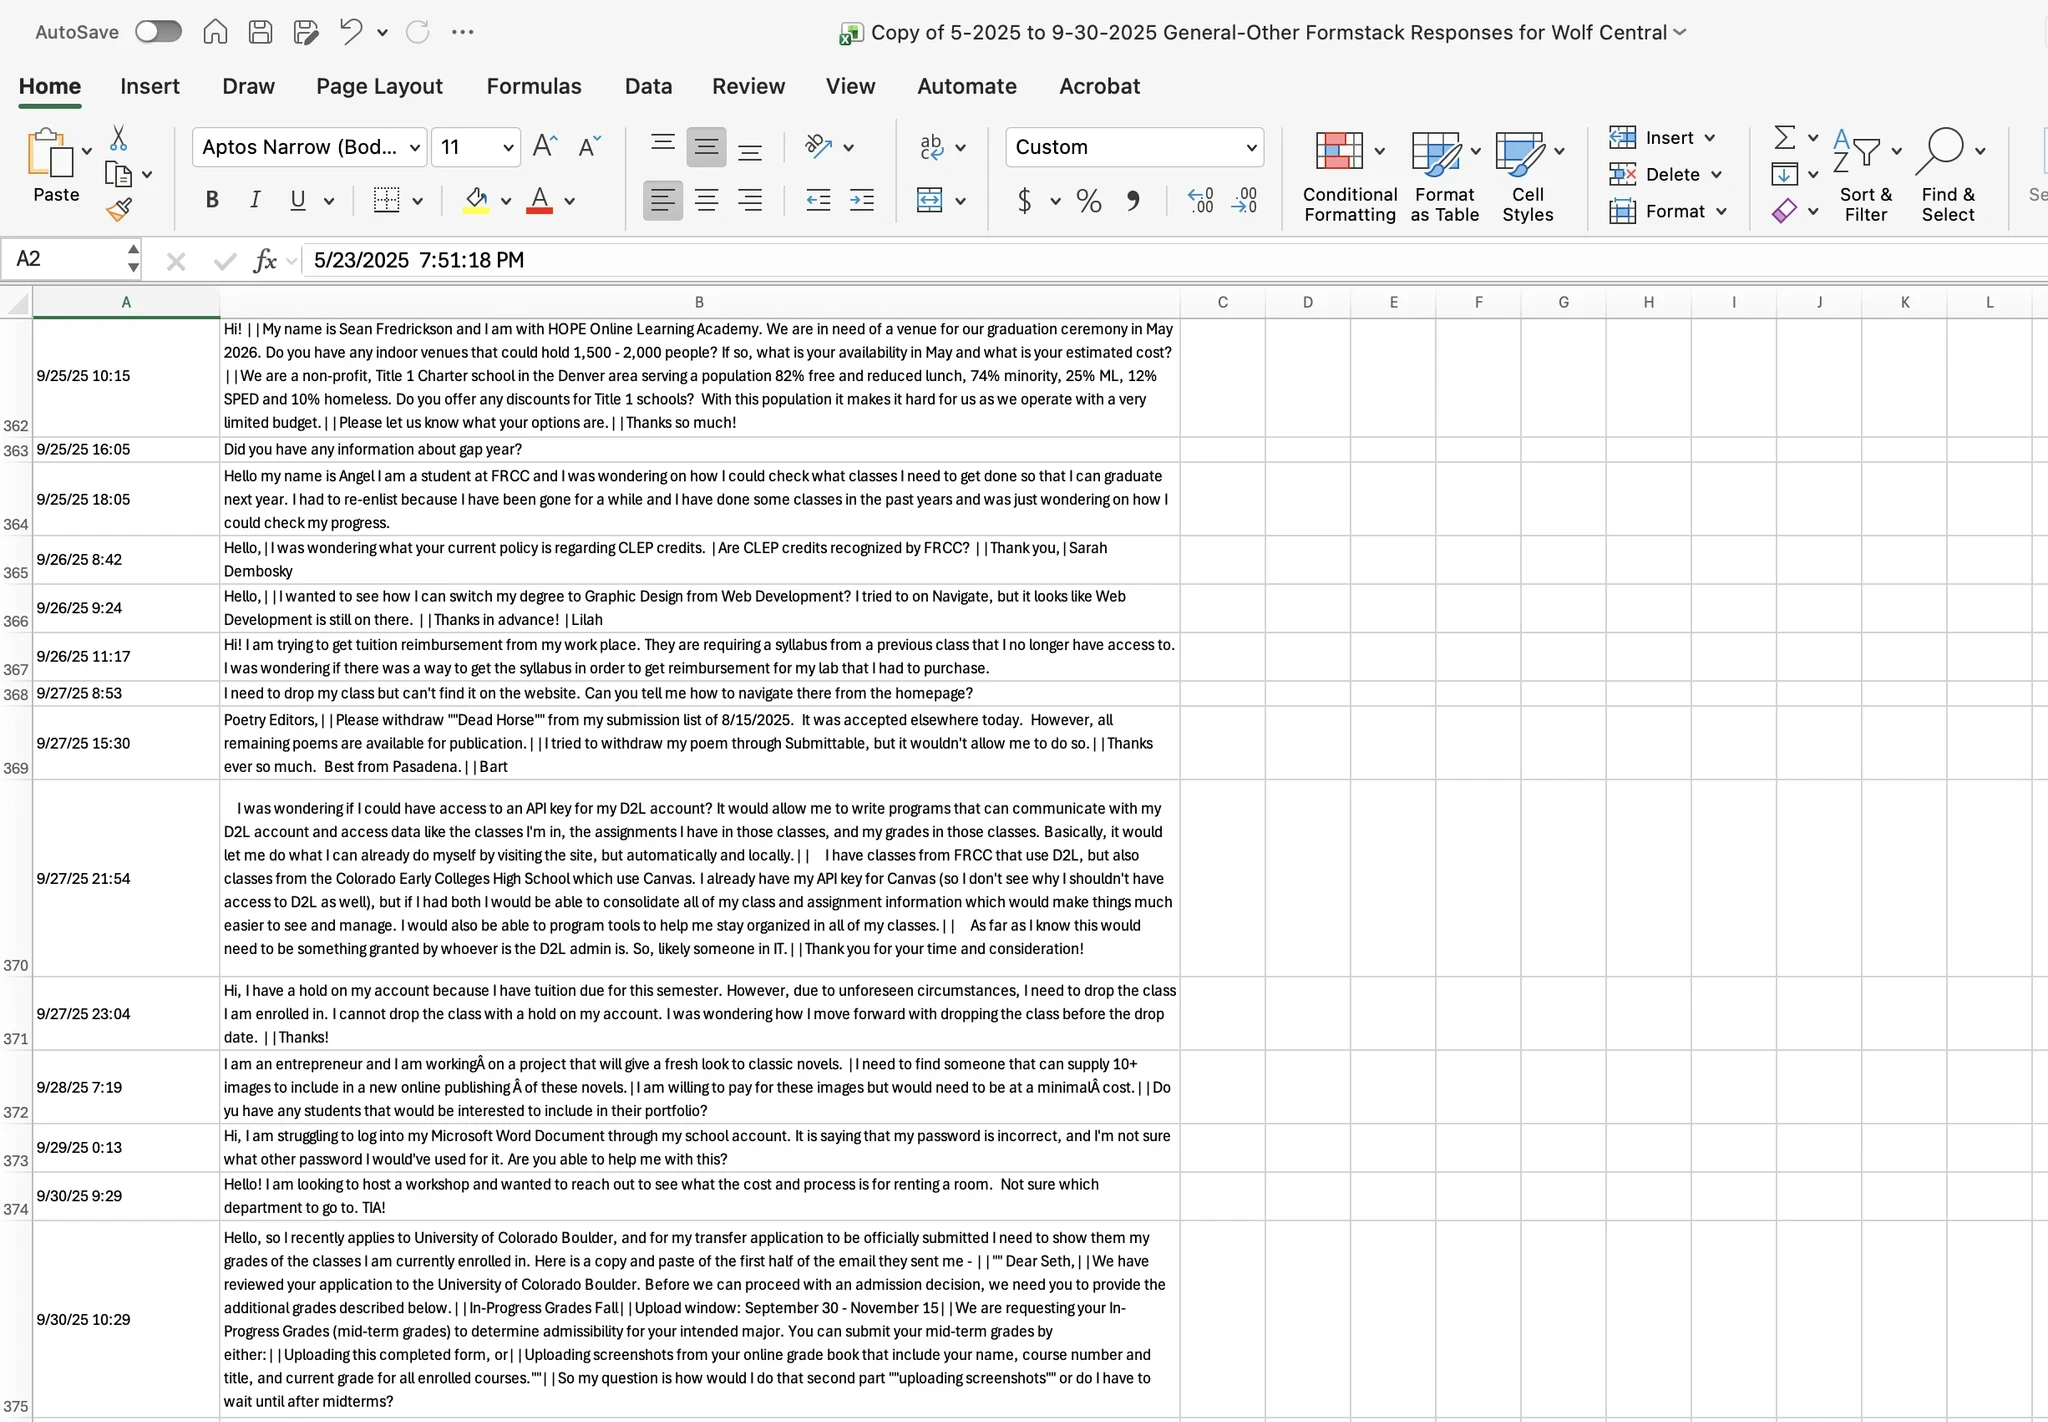Viewport: 2048px width, 1422px height.
Task: Click the Cut scissors icon
Action: click(x=119, y=137)
